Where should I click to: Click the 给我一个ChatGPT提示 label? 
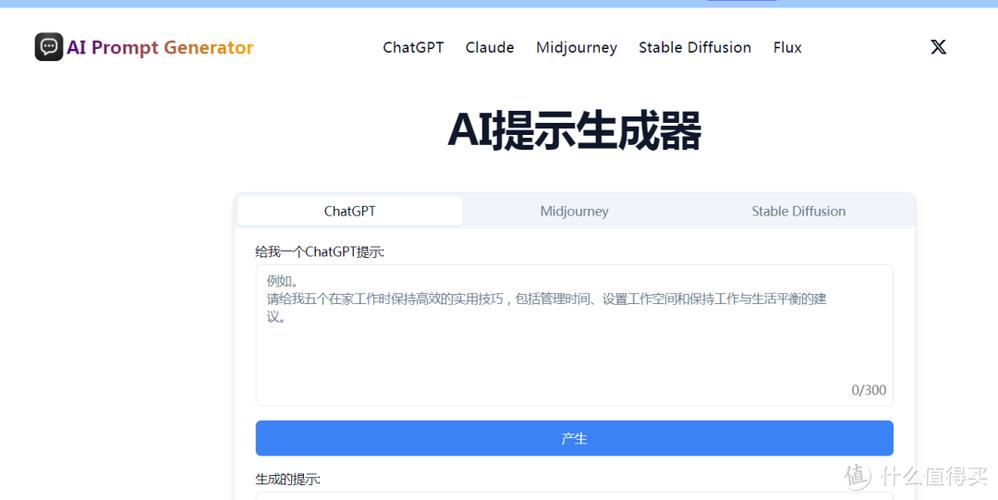pos(320,252)
